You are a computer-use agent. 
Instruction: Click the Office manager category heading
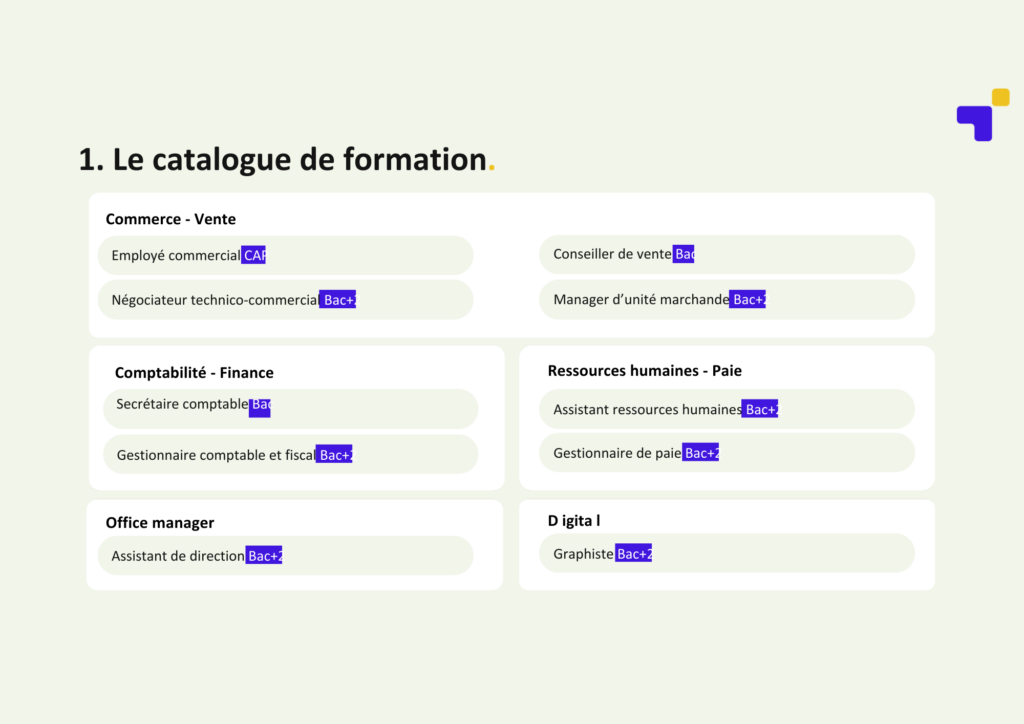click(x=160, y=523)
